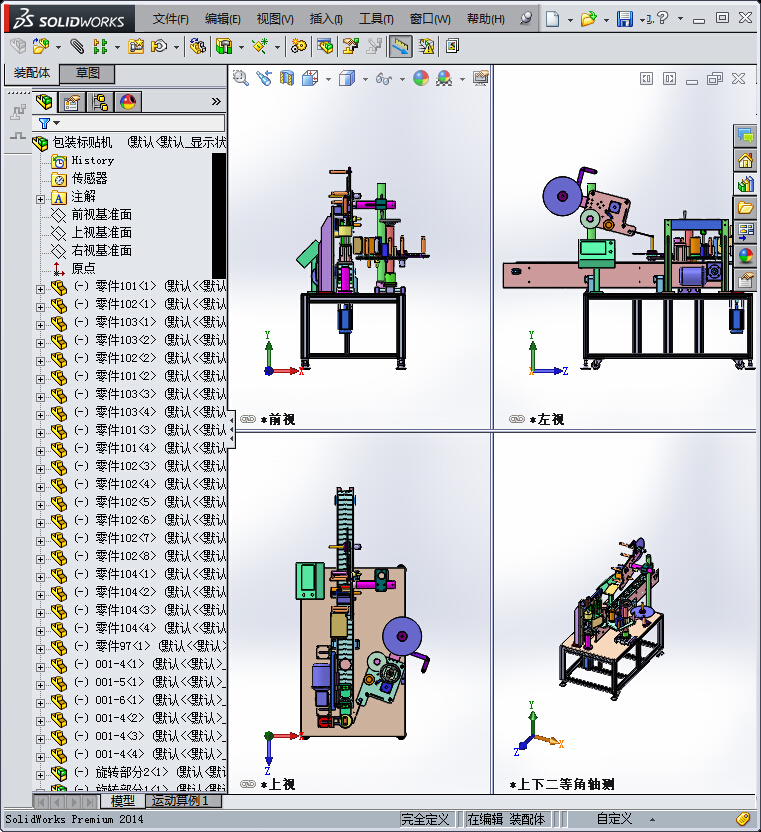Open the File Explorer folder tab

(746, 207)
